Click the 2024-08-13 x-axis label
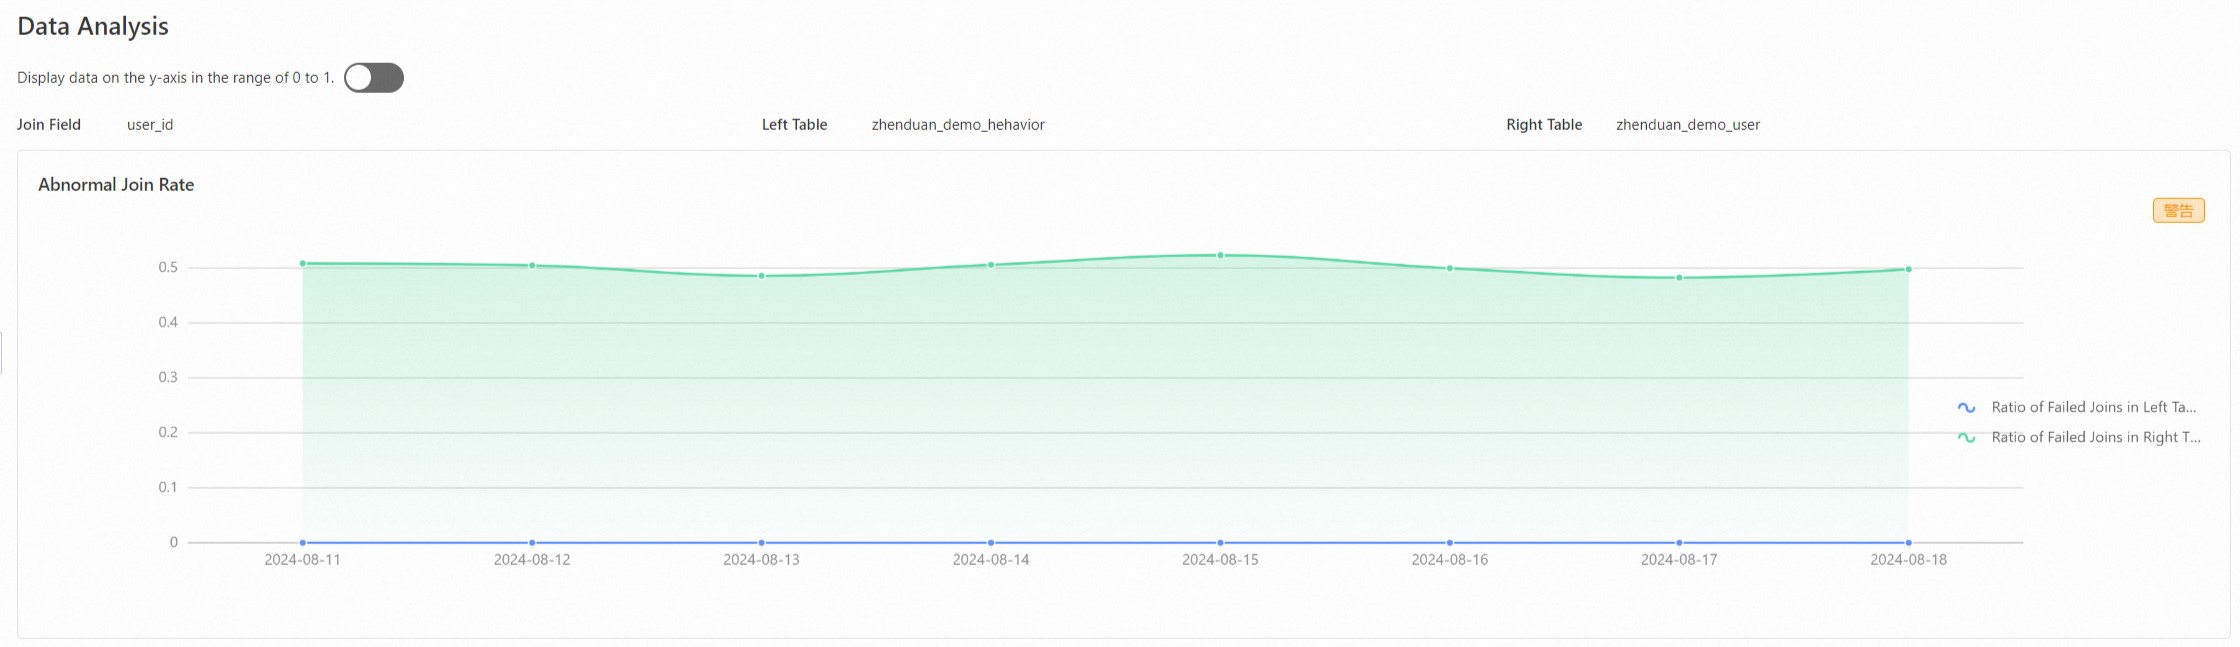2240x647 pixels. (x=762, y=560)
